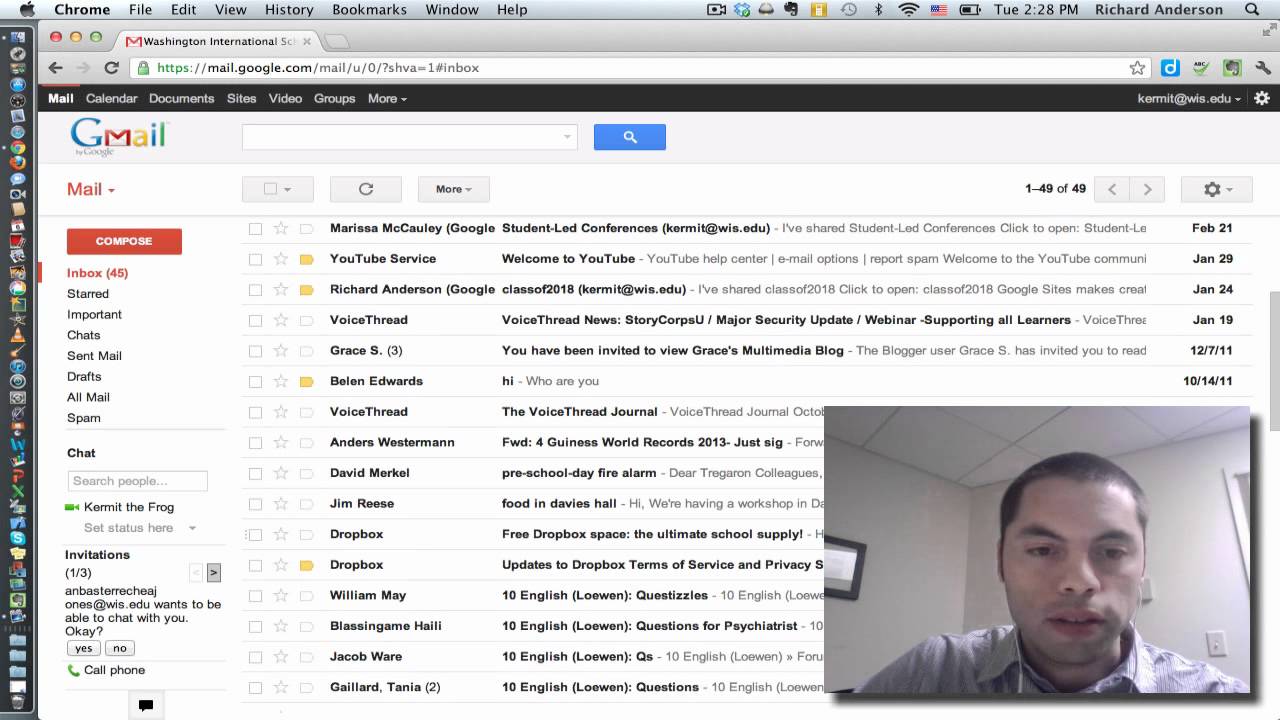Select the YouTube Service email checkbox

(x=255, y=259)
